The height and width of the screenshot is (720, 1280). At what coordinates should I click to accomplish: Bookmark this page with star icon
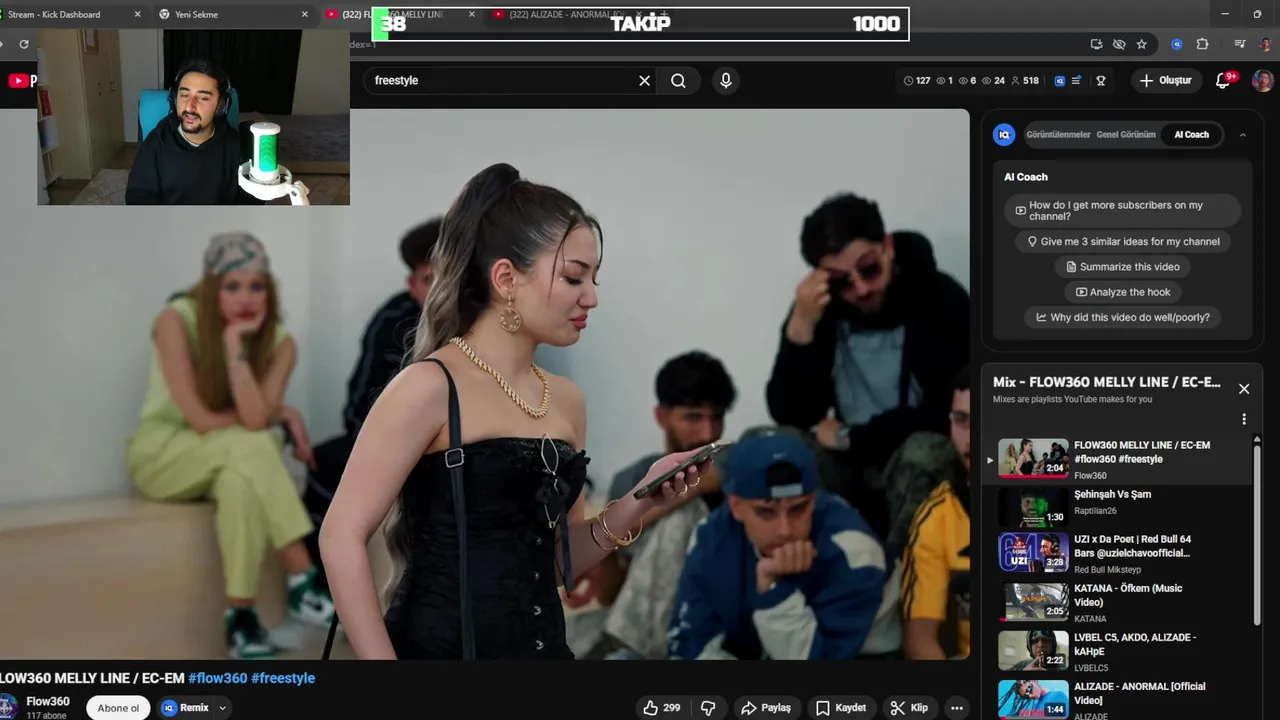pos(1141,44)
